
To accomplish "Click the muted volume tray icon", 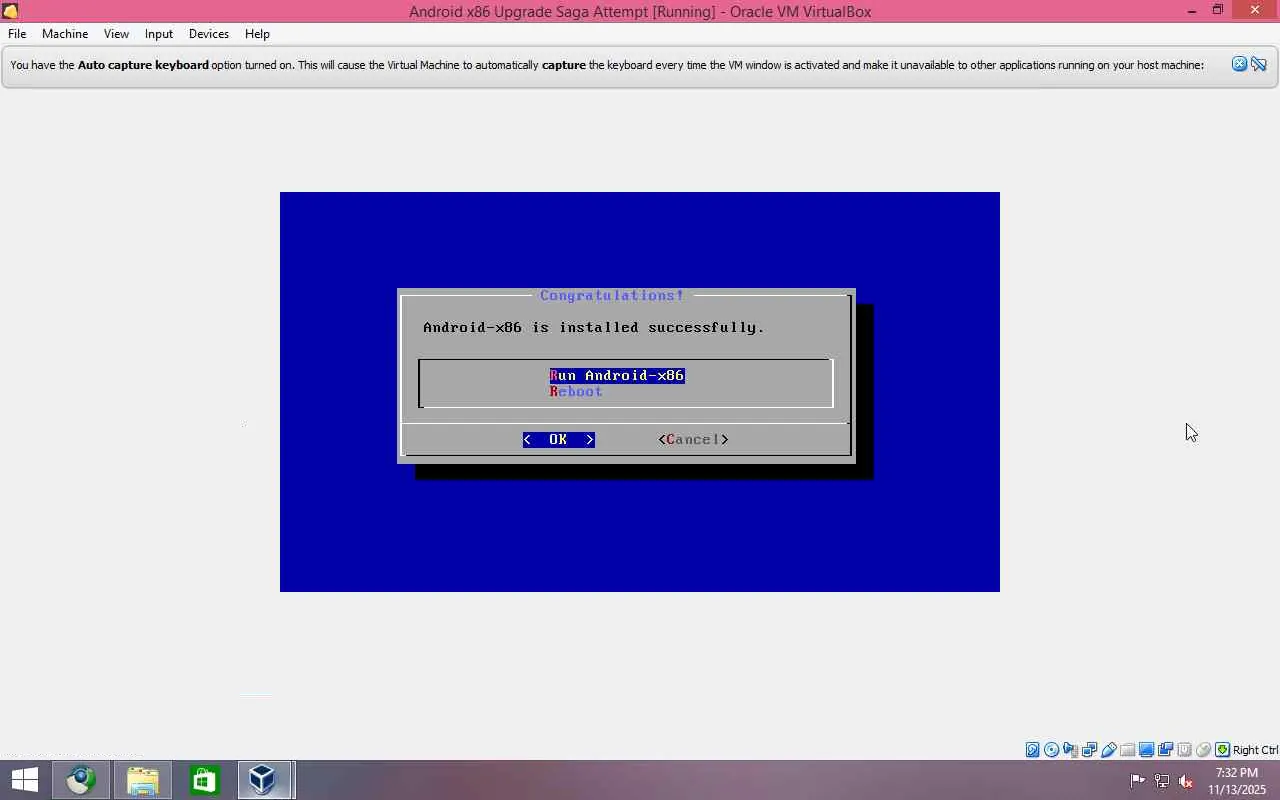I will (1185, 780).
